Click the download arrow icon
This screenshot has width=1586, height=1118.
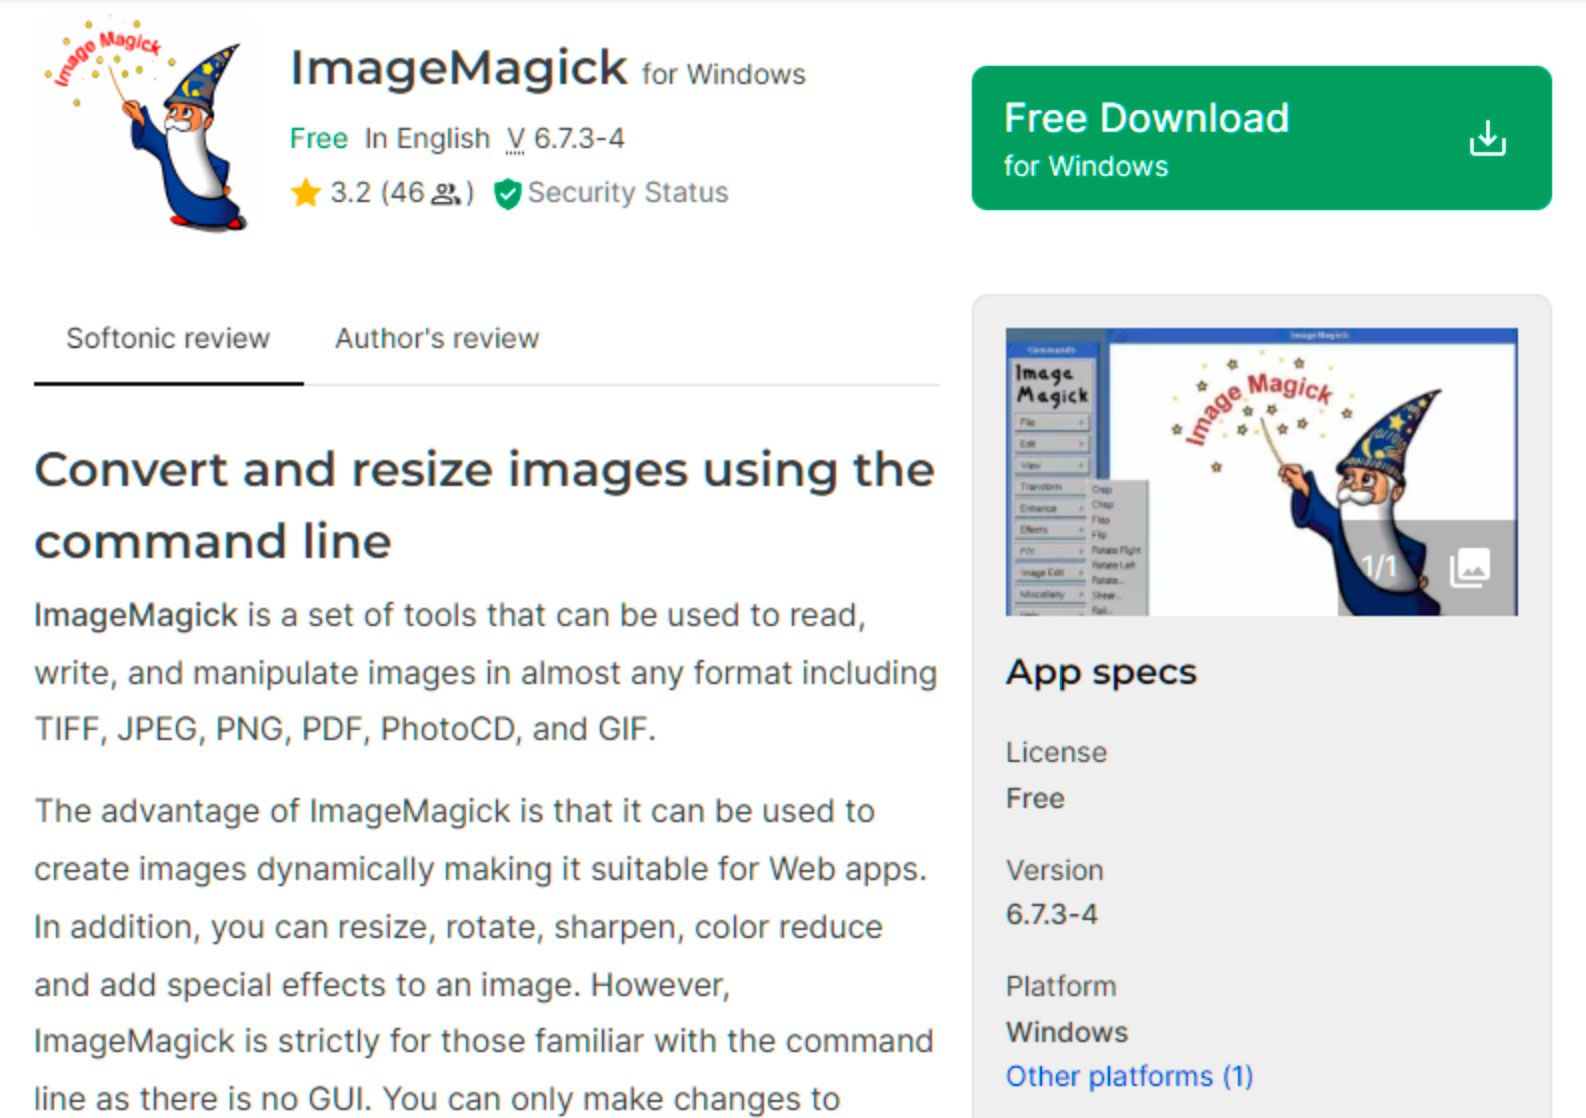pyautogui.click(x=1487, y=138)
